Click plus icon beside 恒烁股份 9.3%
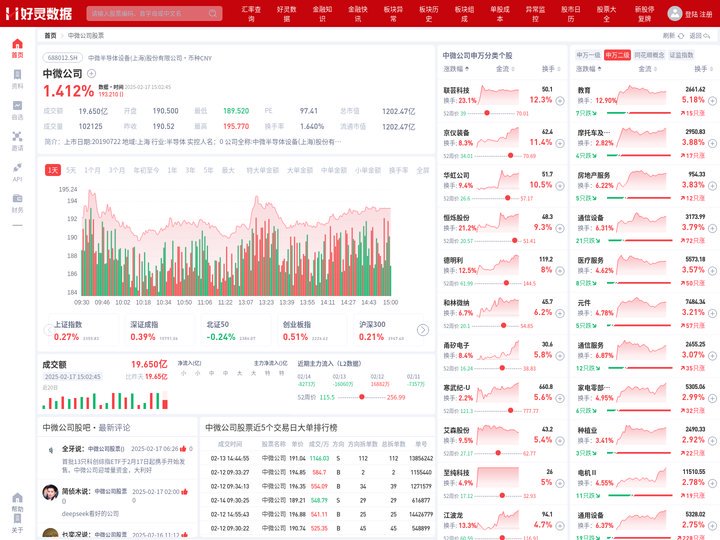This screenshot has height=540, width=720. (x=560, y=228)
